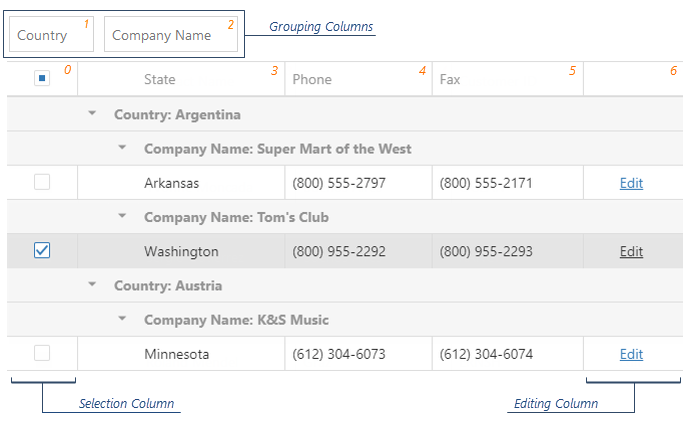691x424 pixels.
Task: Click the Edit link in Washington row
Action: point(631,251)
